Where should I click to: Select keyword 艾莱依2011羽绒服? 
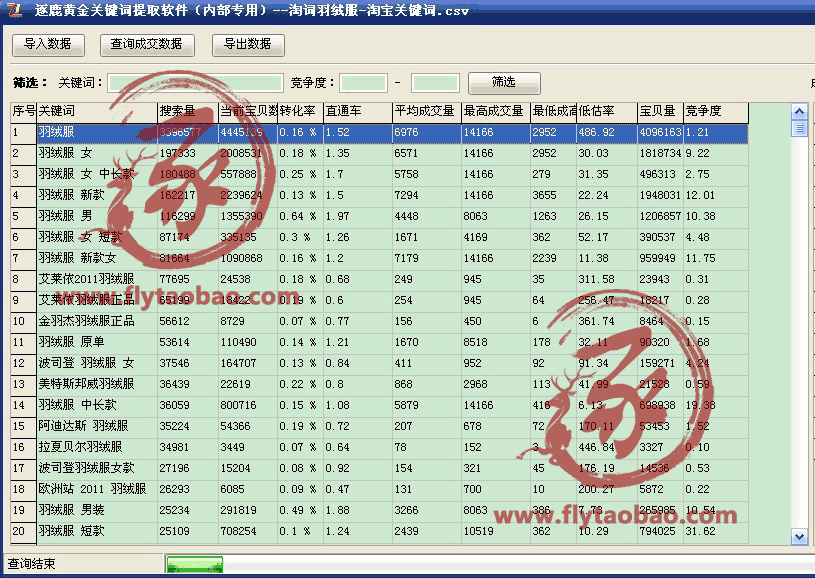click(86, 279)
